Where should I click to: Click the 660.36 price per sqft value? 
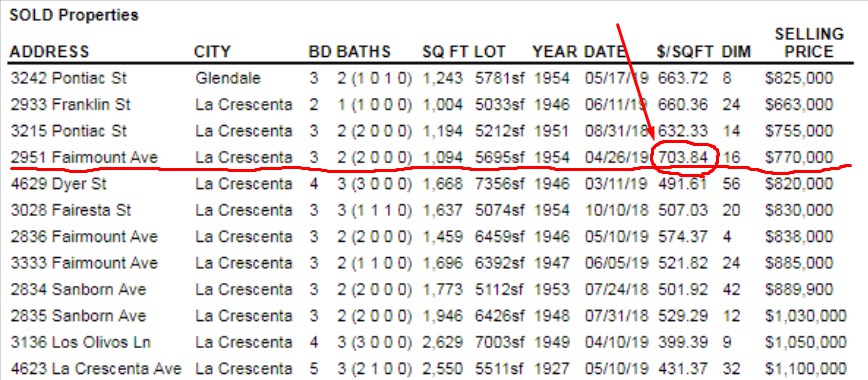click(x=683, y=105)
